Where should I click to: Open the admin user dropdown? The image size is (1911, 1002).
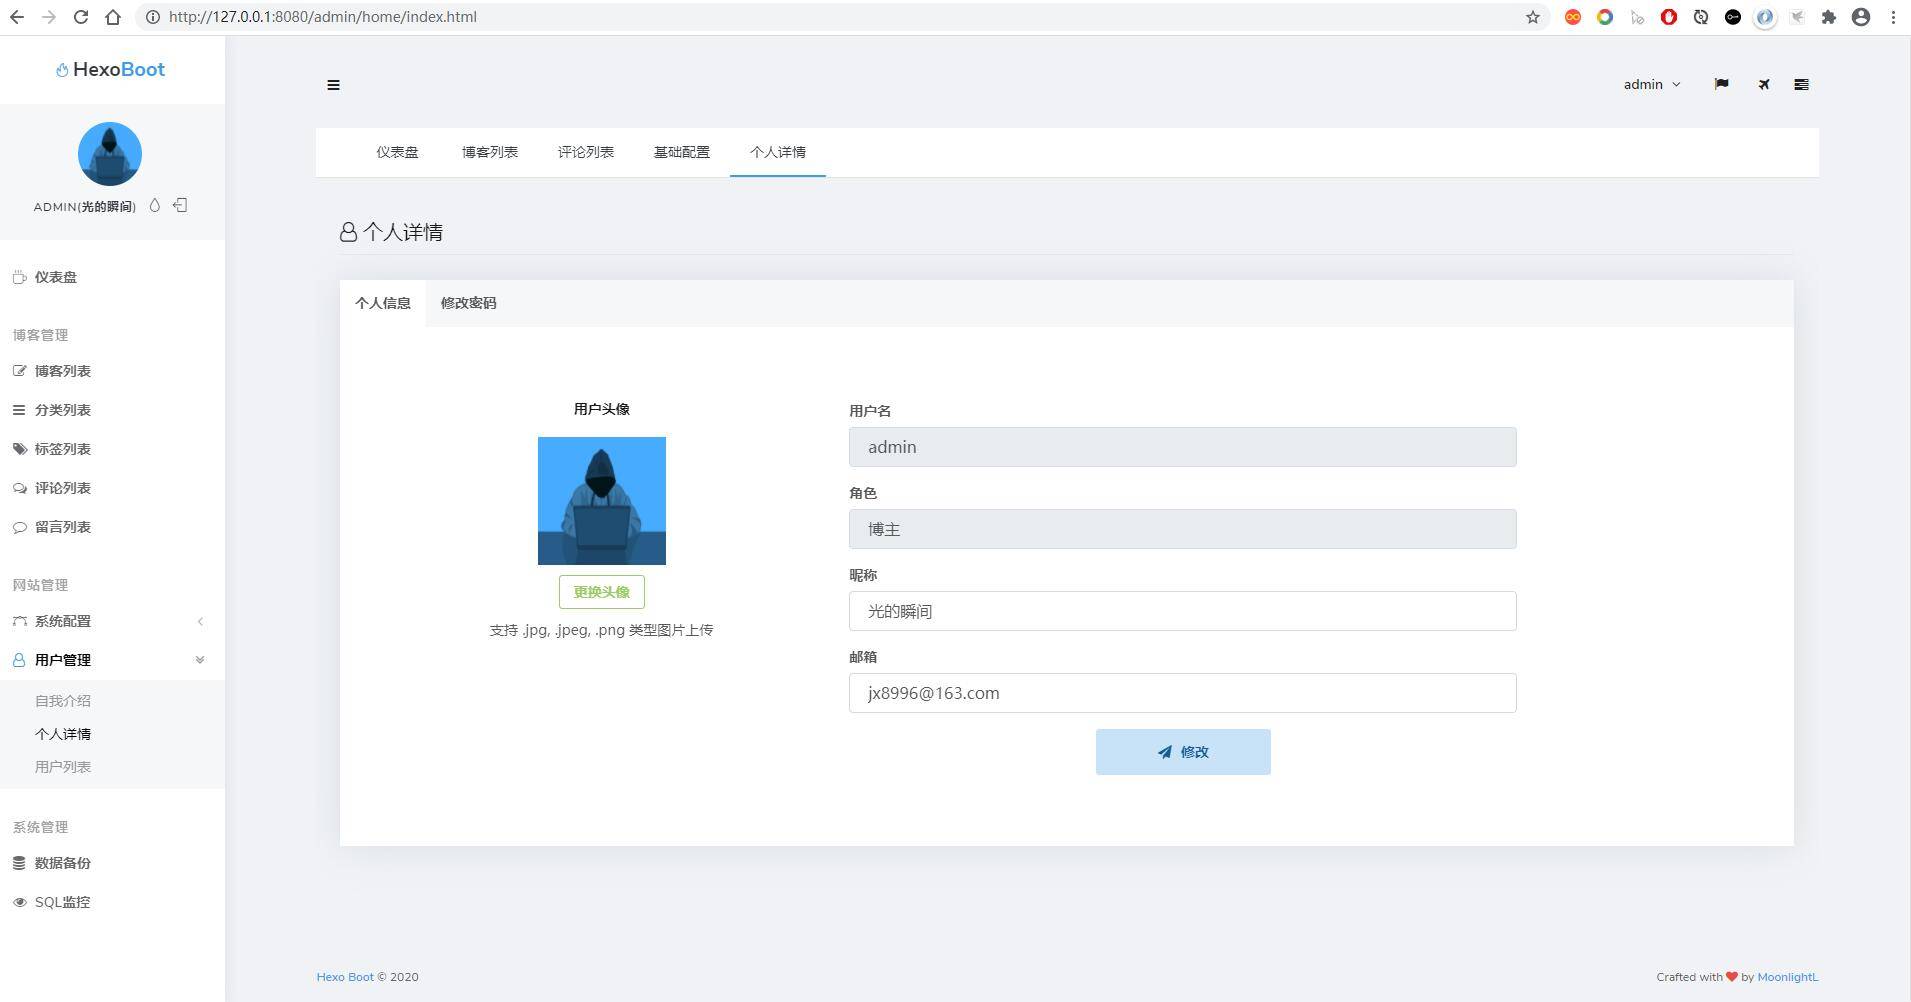click(x=1651, y=85)
